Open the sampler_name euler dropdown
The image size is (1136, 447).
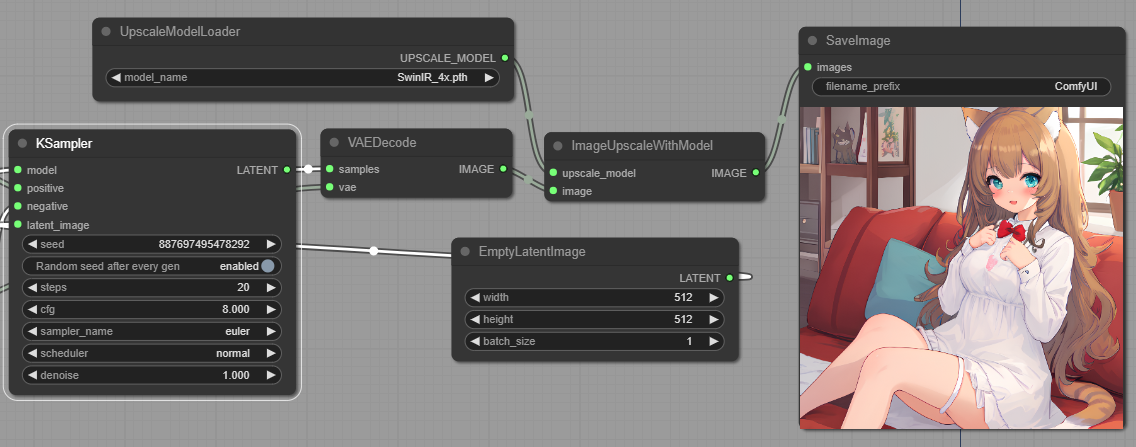click(x=151, y=331)
